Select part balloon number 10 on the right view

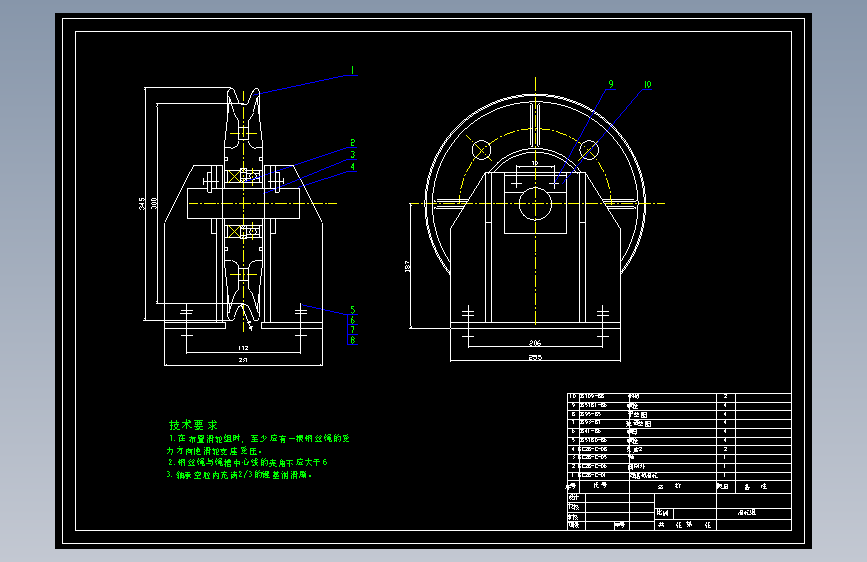[x=647, y=85]
